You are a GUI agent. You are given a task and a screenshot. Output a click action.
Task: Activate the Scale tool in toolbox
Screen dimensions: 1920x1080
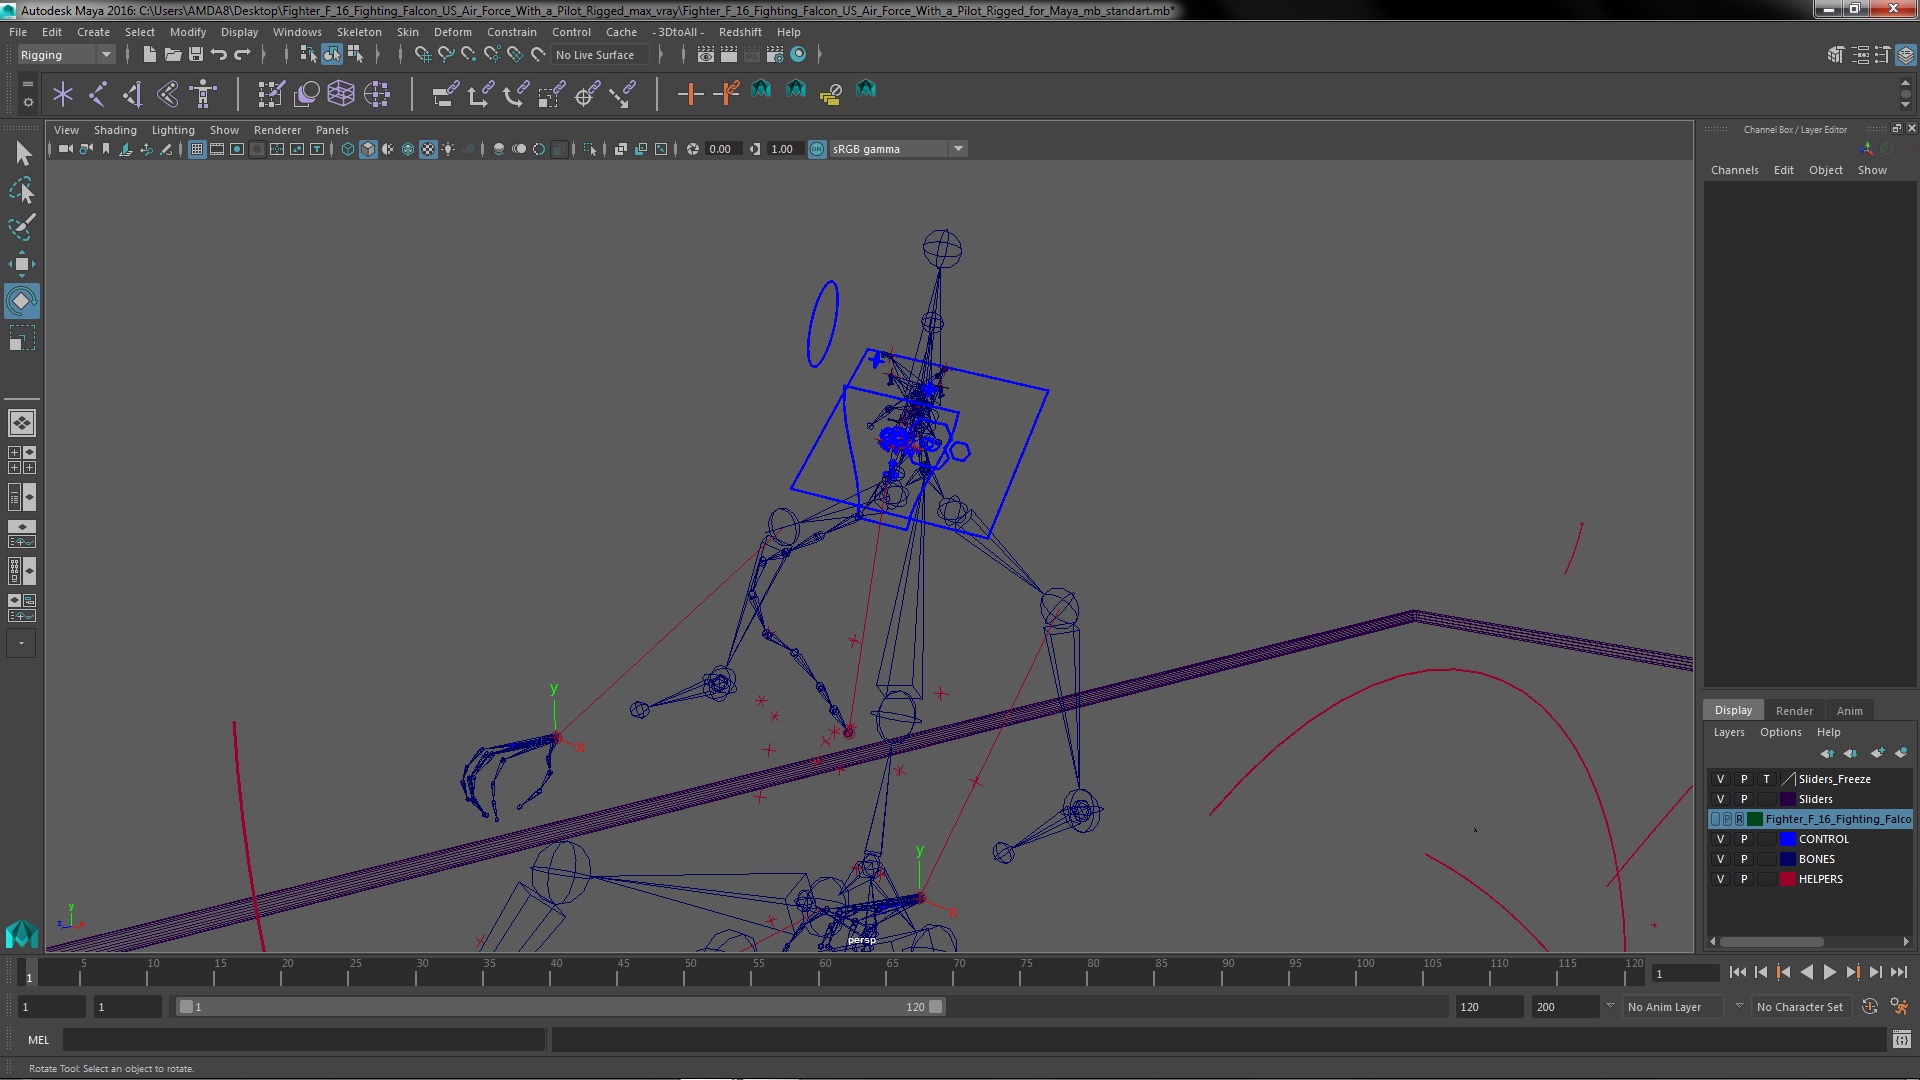click(x=22, y=338)
